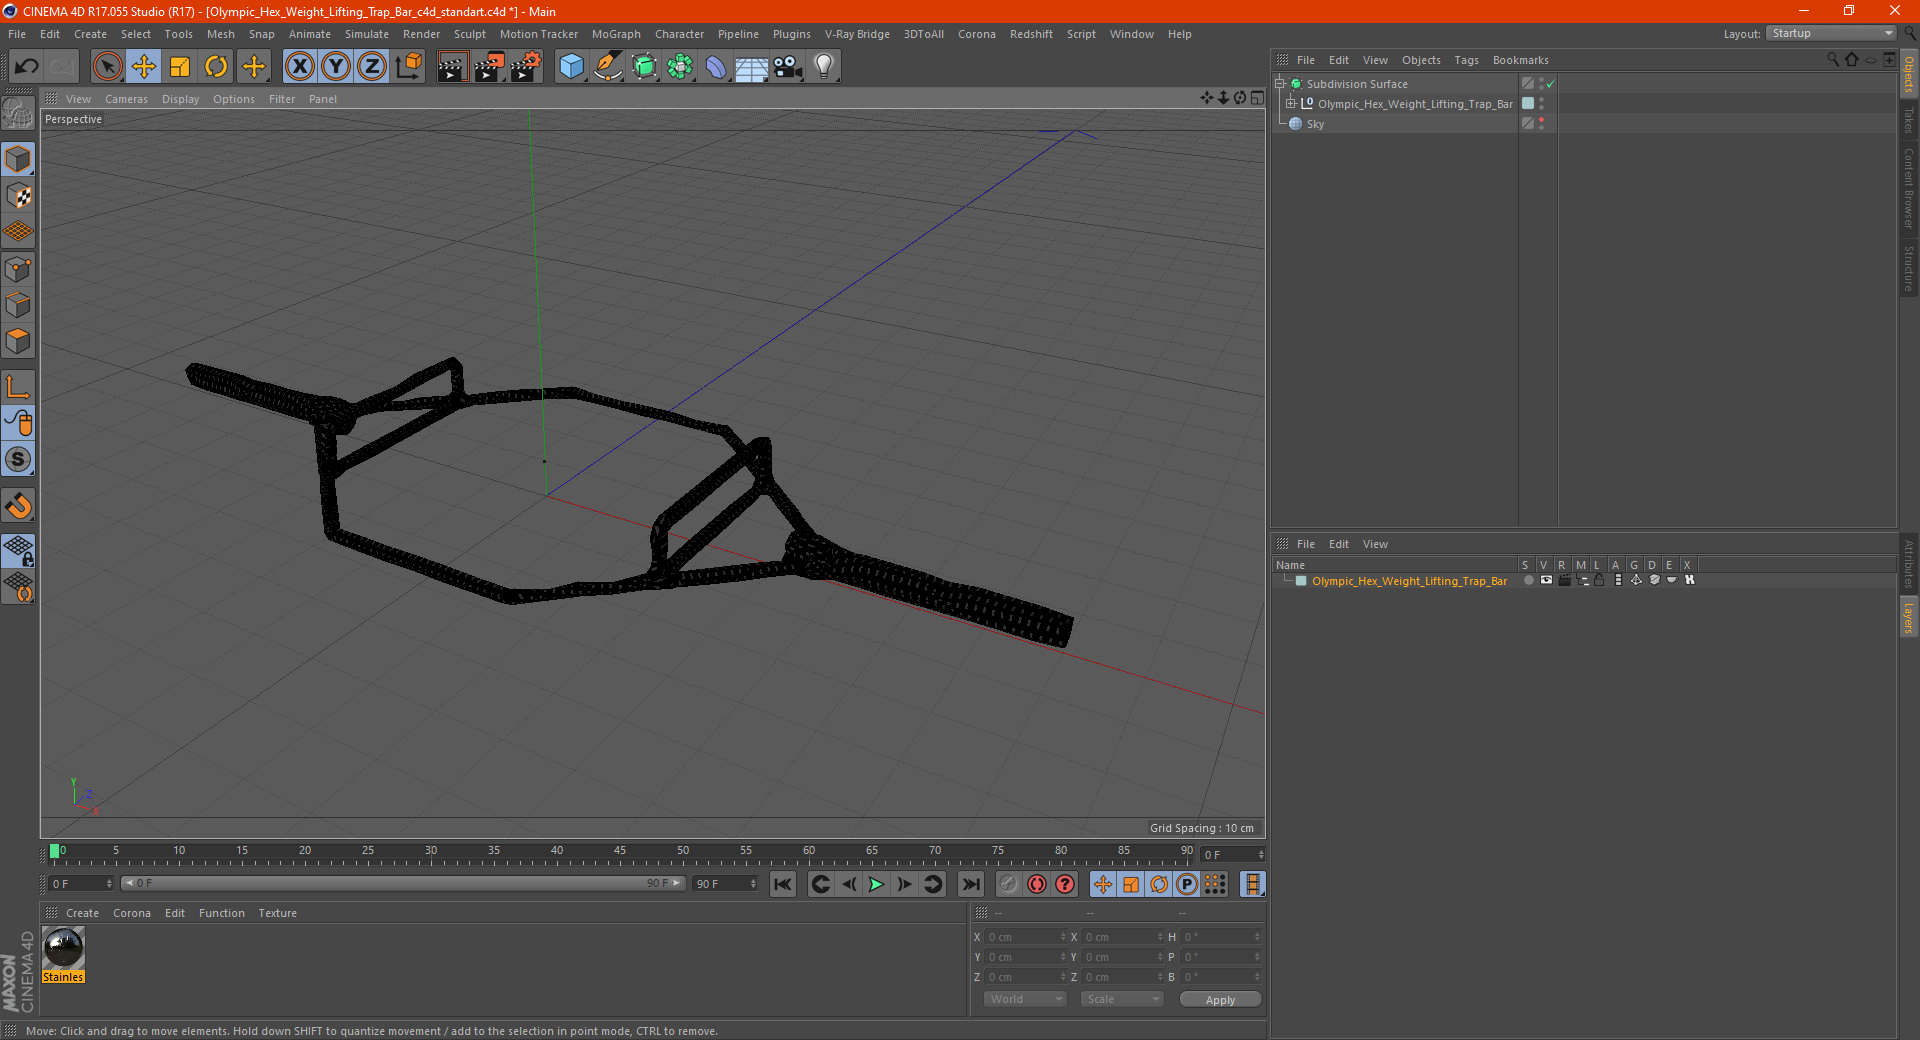Toggle Z axis lock
The width and height of the screenshot is (1920, 1040).
(372, 67)
